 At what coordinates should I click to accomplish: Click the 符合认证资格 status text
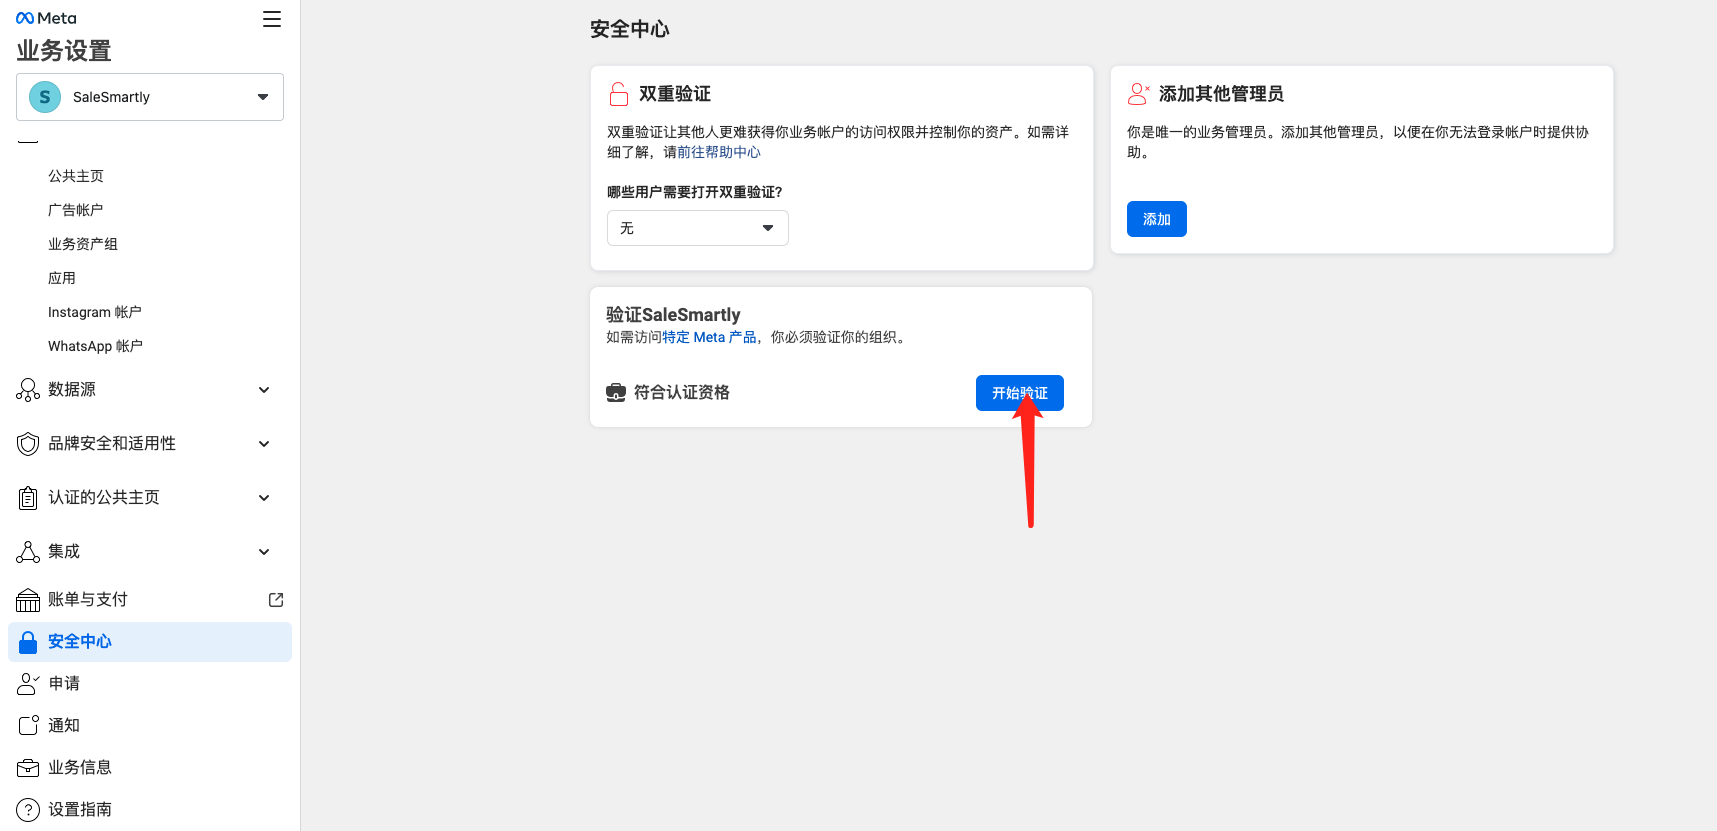682,393
